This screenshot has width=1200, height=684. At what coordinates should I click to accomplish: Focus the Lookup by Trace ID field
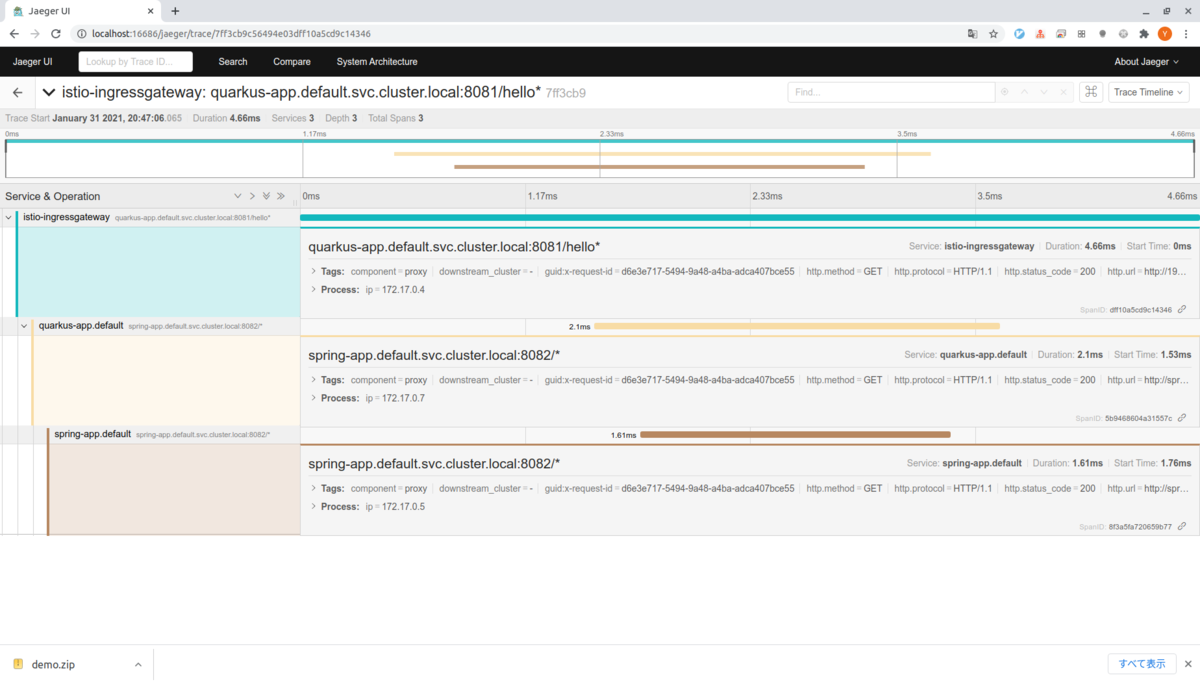(x=136, y=61)
